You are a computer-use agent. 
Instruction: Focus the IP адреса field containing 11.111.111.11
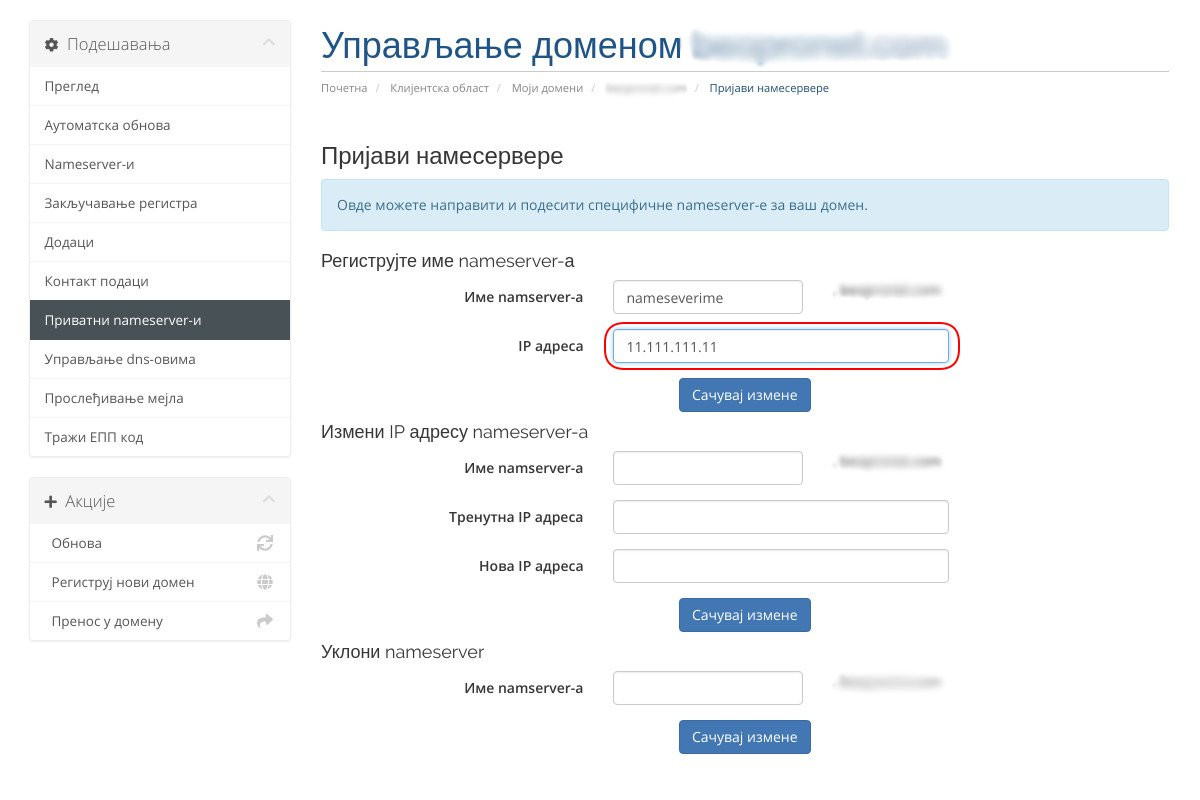pyautogui.click(x=781, y=346)
